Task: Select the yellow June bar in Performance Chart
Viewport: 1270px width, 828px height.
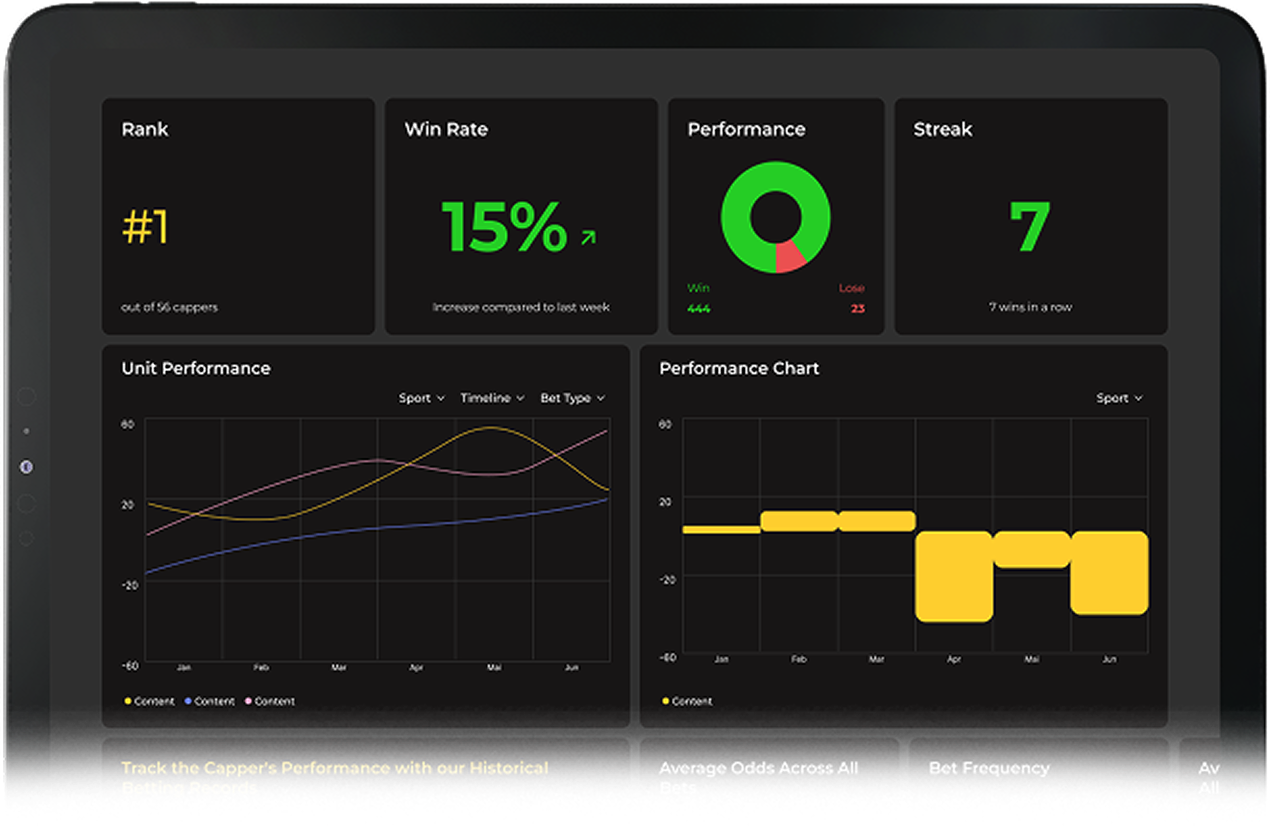Action: (x=1109, y=572)
